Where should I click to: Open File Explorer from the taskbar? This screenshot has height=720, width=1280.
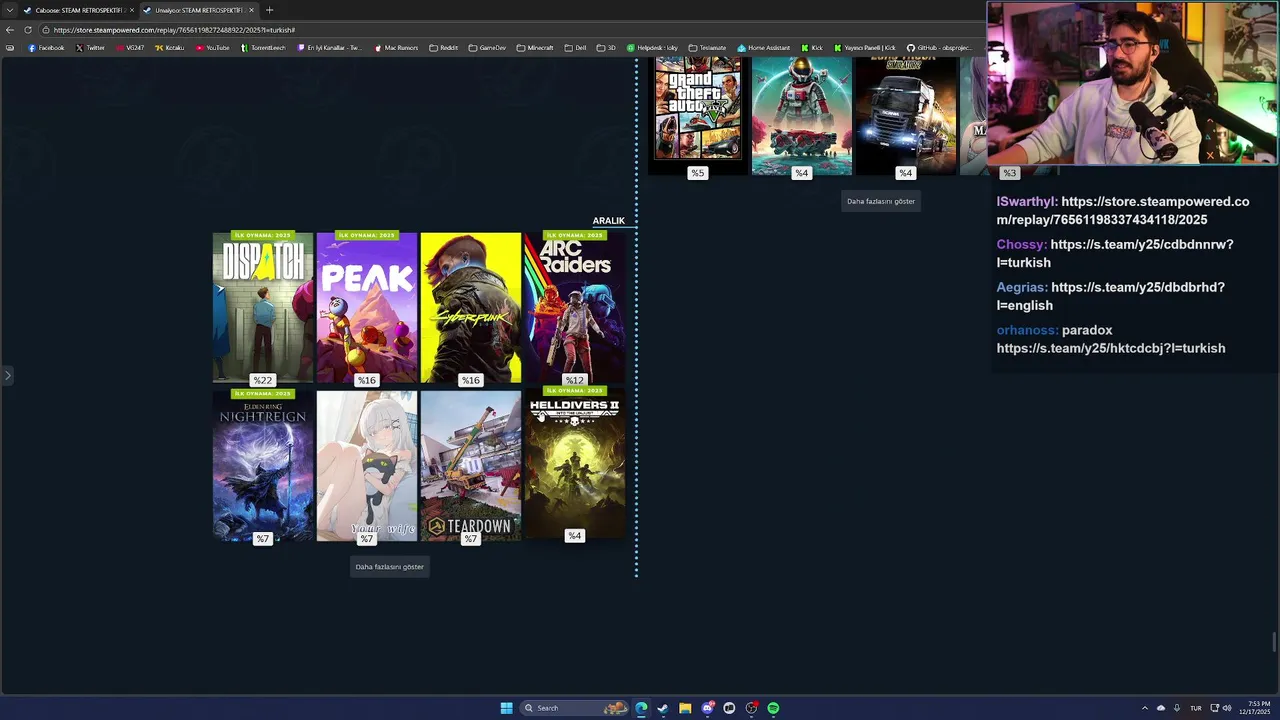point(685,708)
